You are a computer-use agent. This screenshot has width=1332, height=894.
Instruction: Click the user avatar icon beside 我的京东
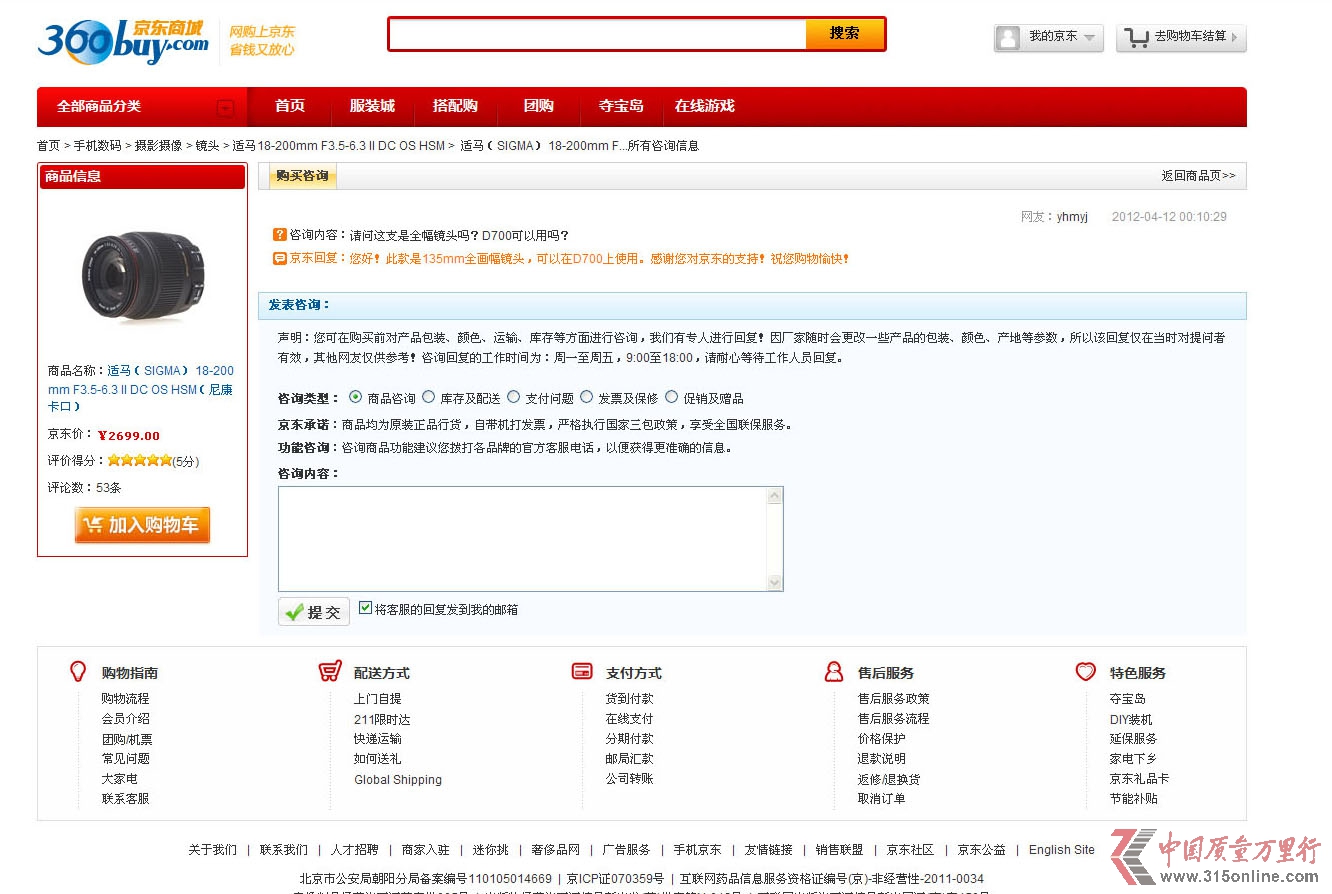point(1009,38)
